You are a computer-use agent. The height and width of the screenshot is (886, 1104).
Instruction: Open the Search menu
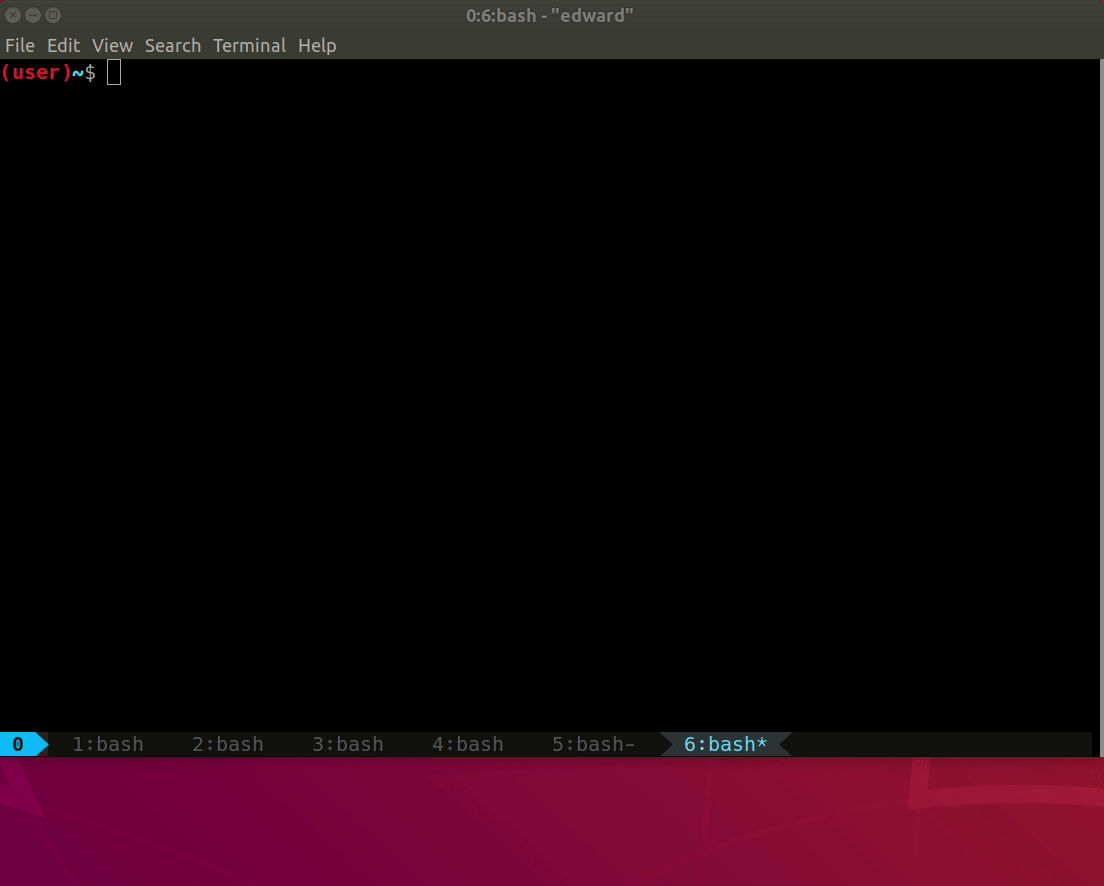pos(172,46)
